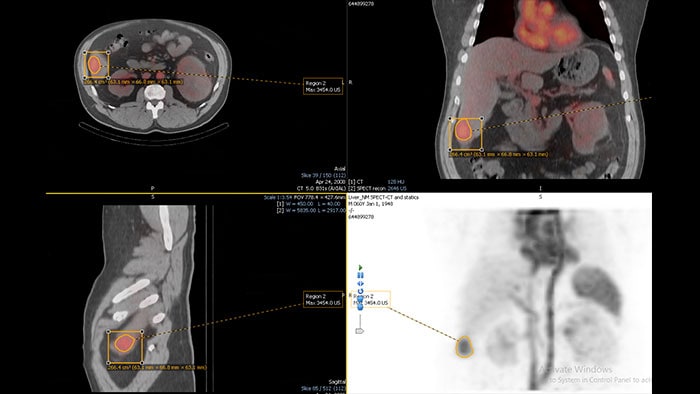Image resolution: width=700 pixels, height=394 pixels.
Task: Click top-left handle of axial ROI box
Action: (85, 53)
